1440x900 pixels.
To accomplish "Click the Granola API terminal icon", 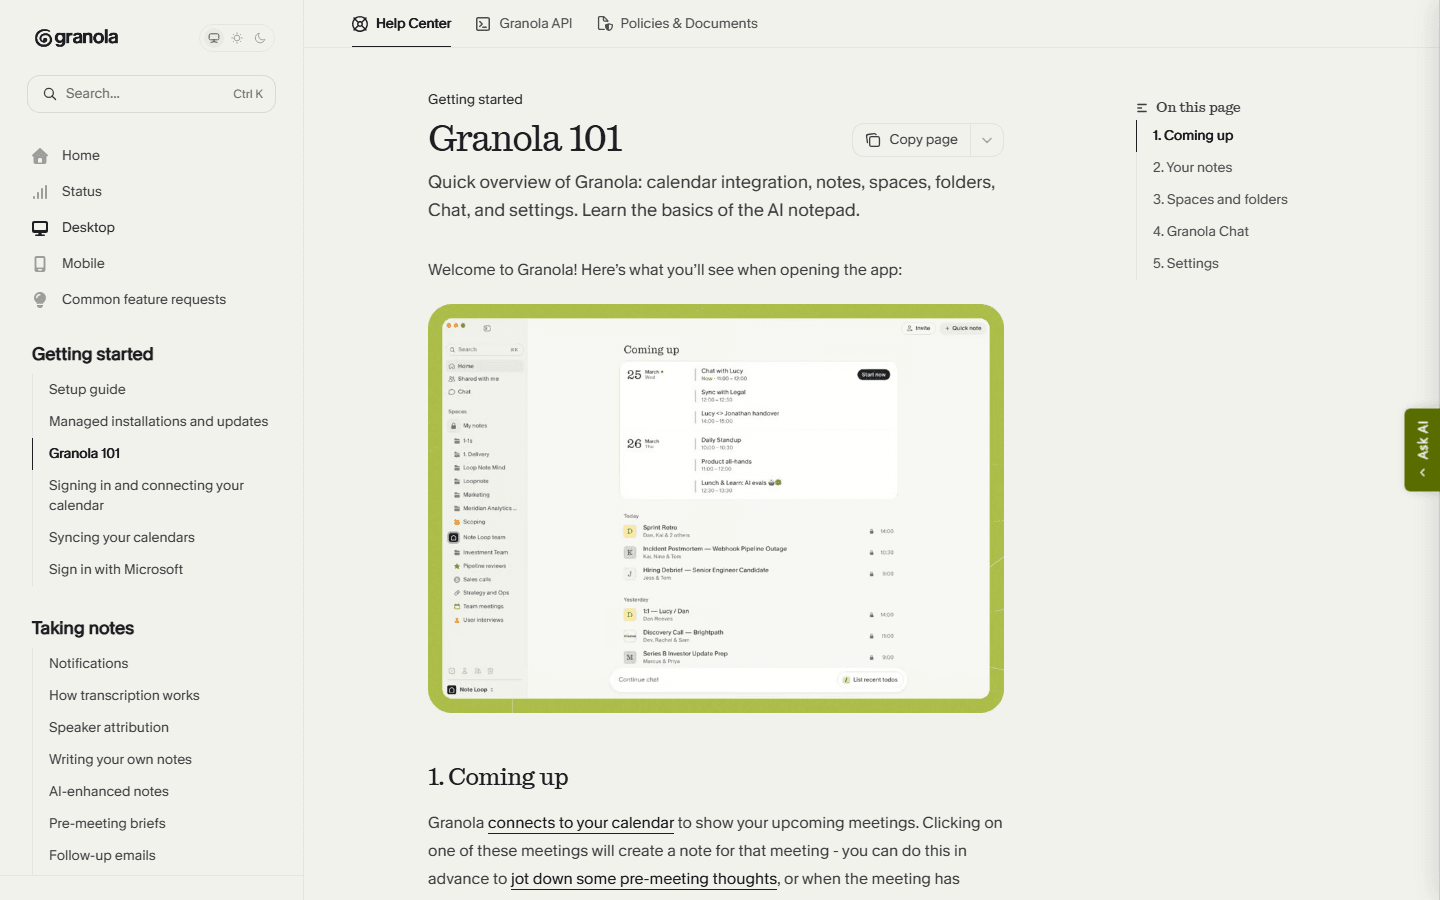I will pyautogui.click(x=483, y=24).
